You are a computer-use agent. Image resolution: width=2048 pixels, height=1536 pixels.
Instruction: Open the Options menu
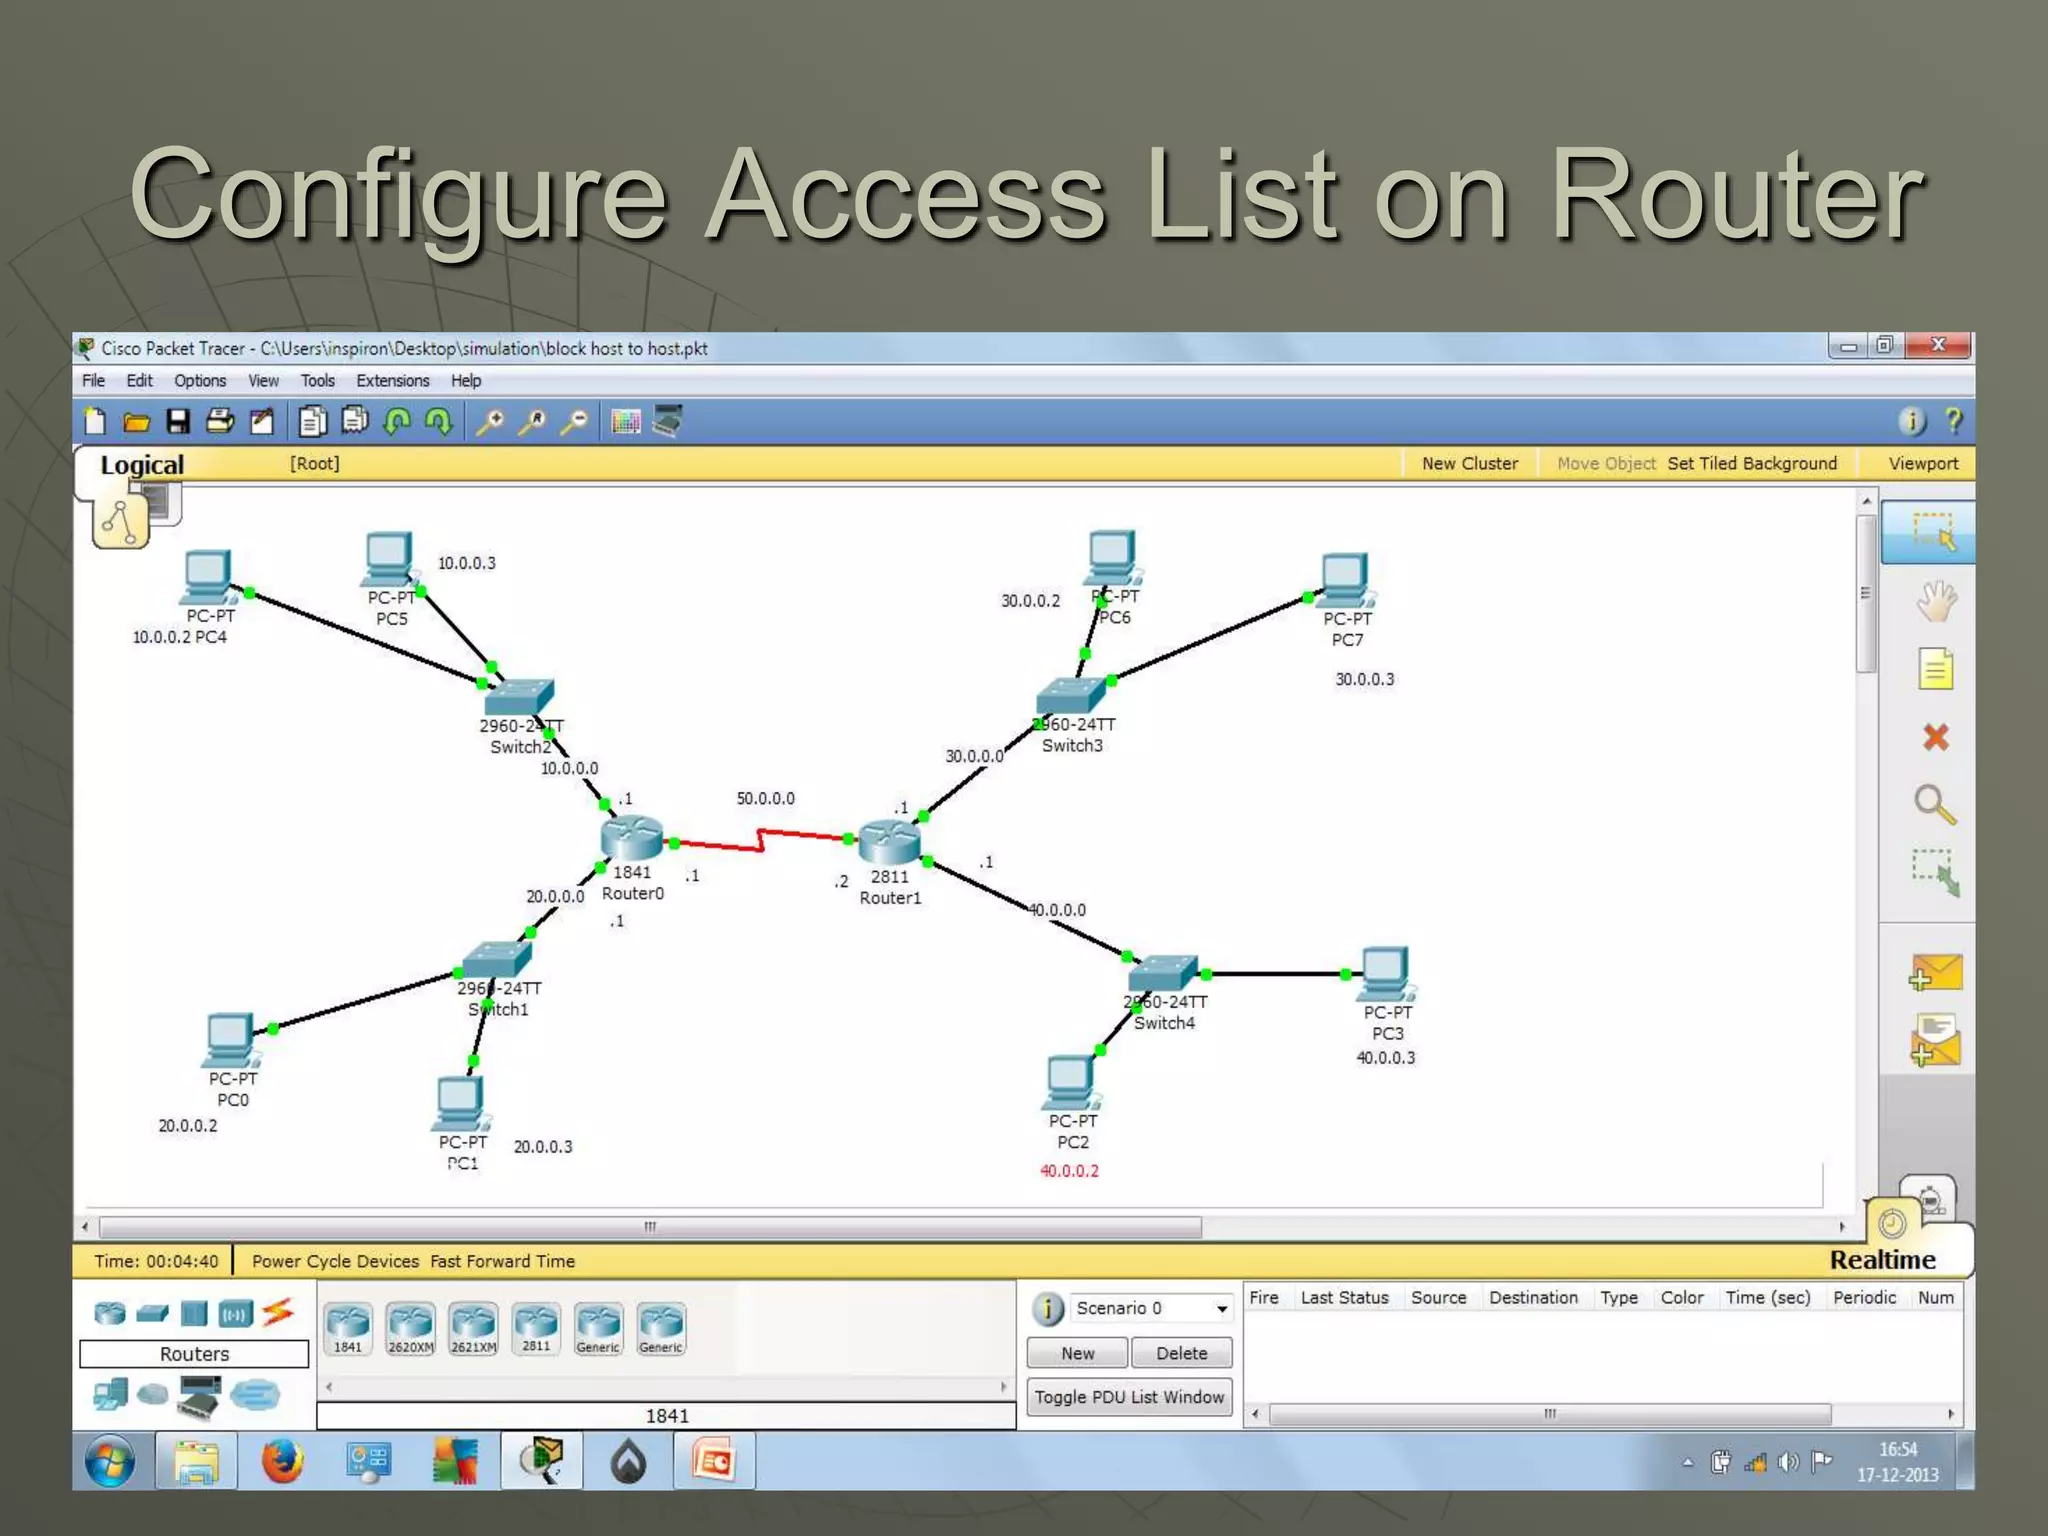point(200,381)
